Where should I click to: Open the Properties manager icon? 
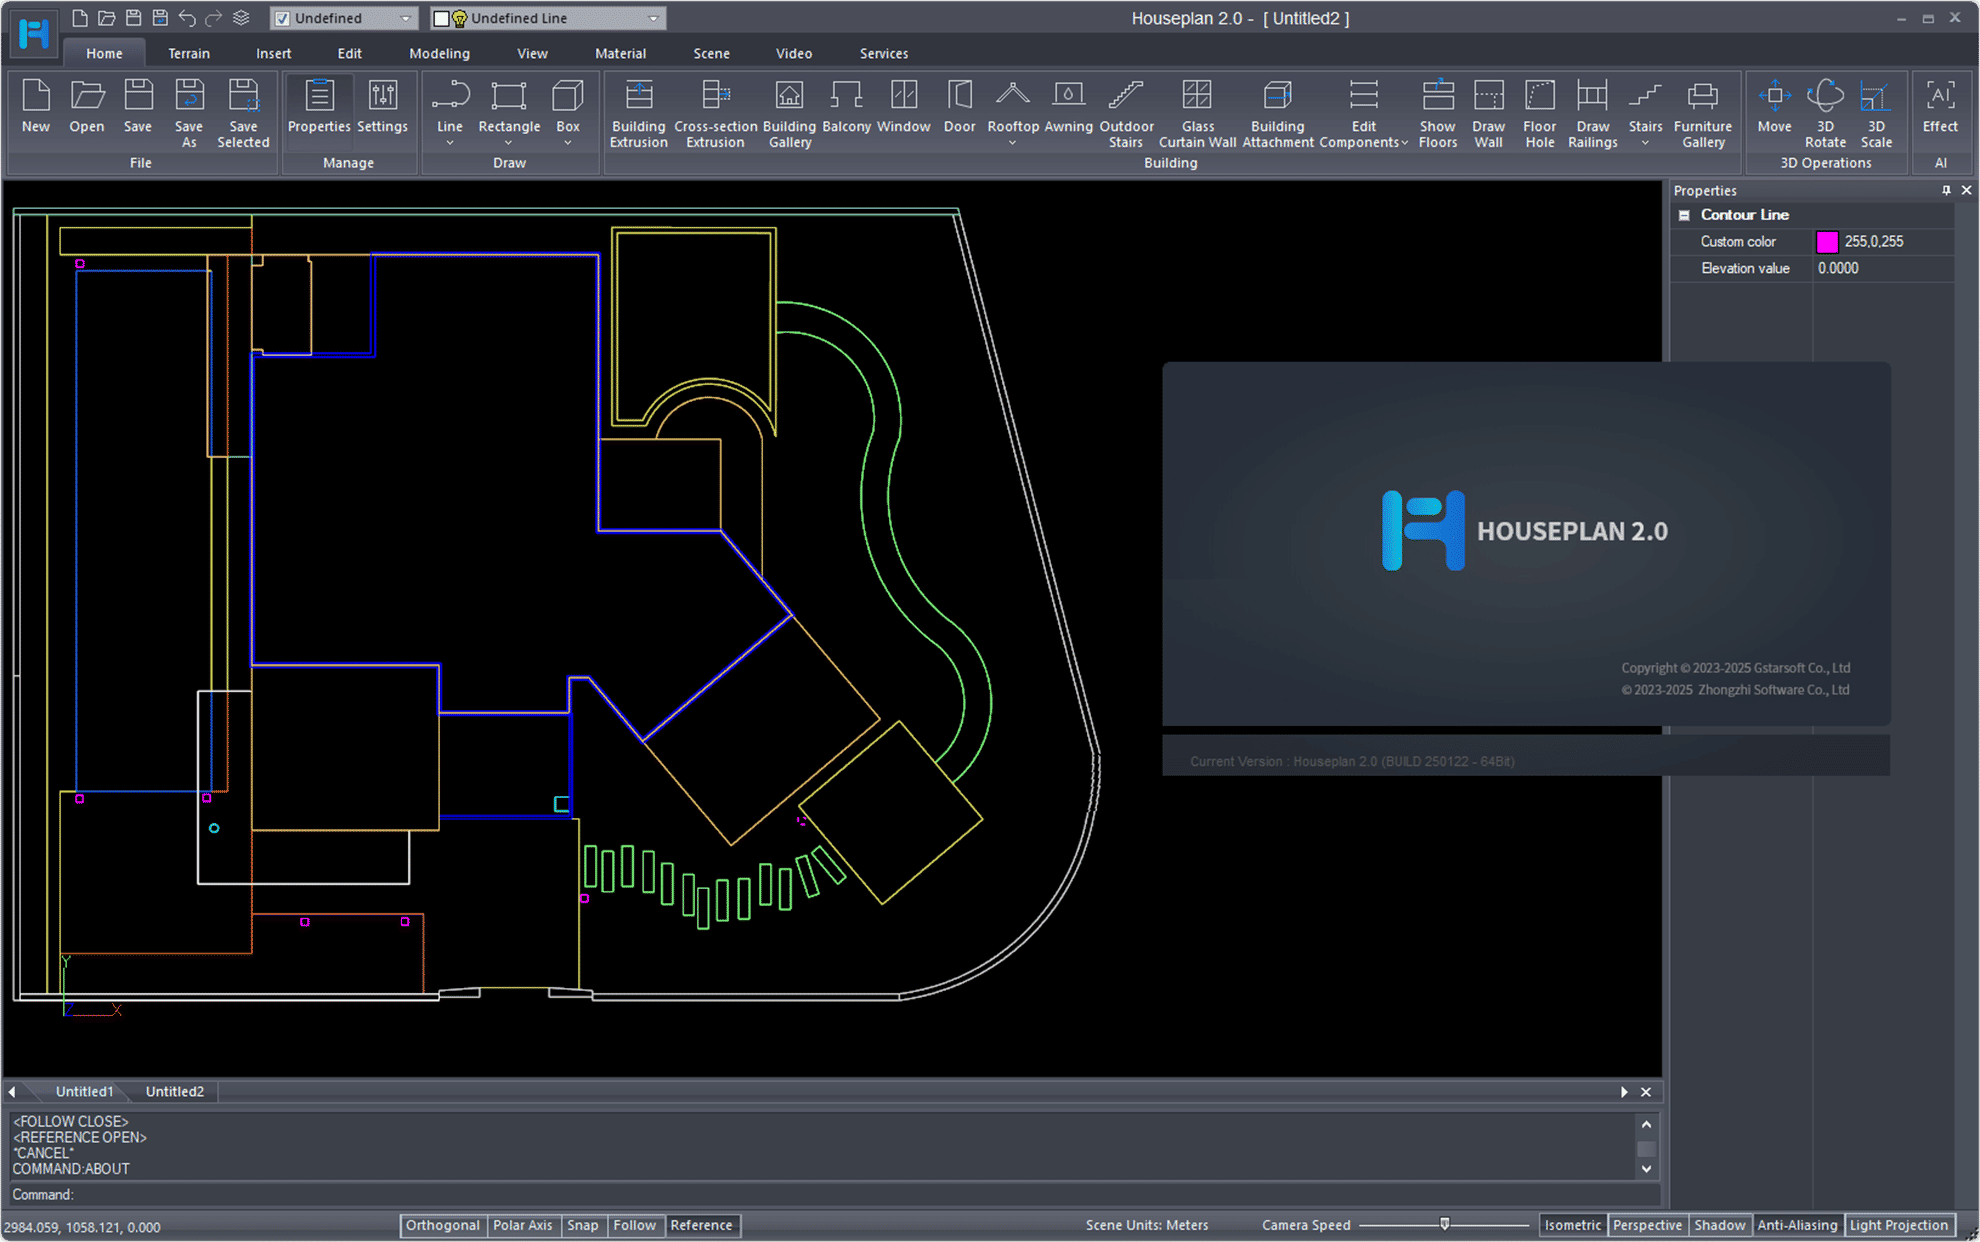(x=319, y=106)
